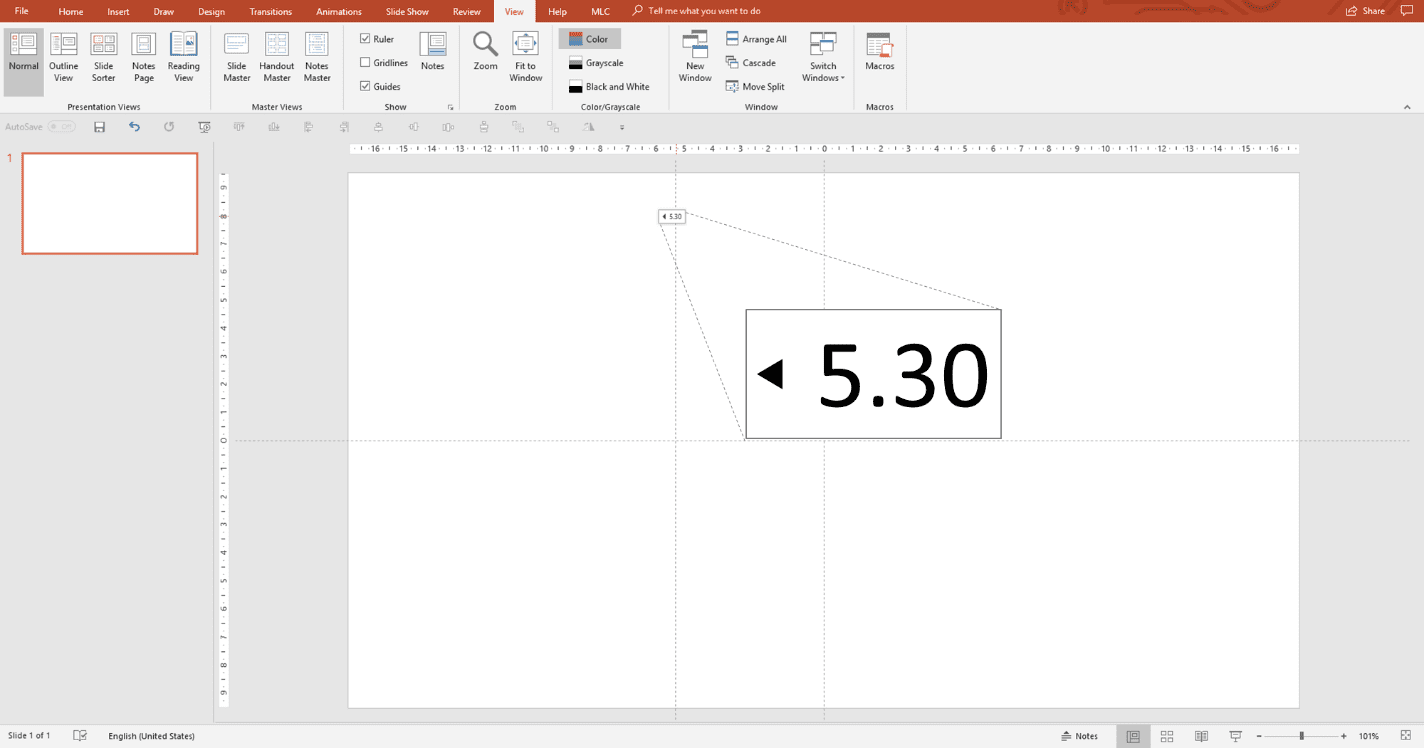
Task: Select the slide 1 thumbnail
Action: pos(109,203)
